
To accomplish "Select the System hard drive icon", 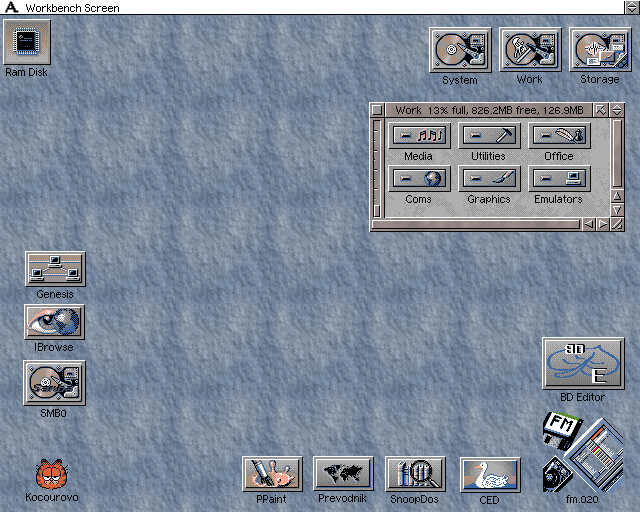I will (460, 50).
